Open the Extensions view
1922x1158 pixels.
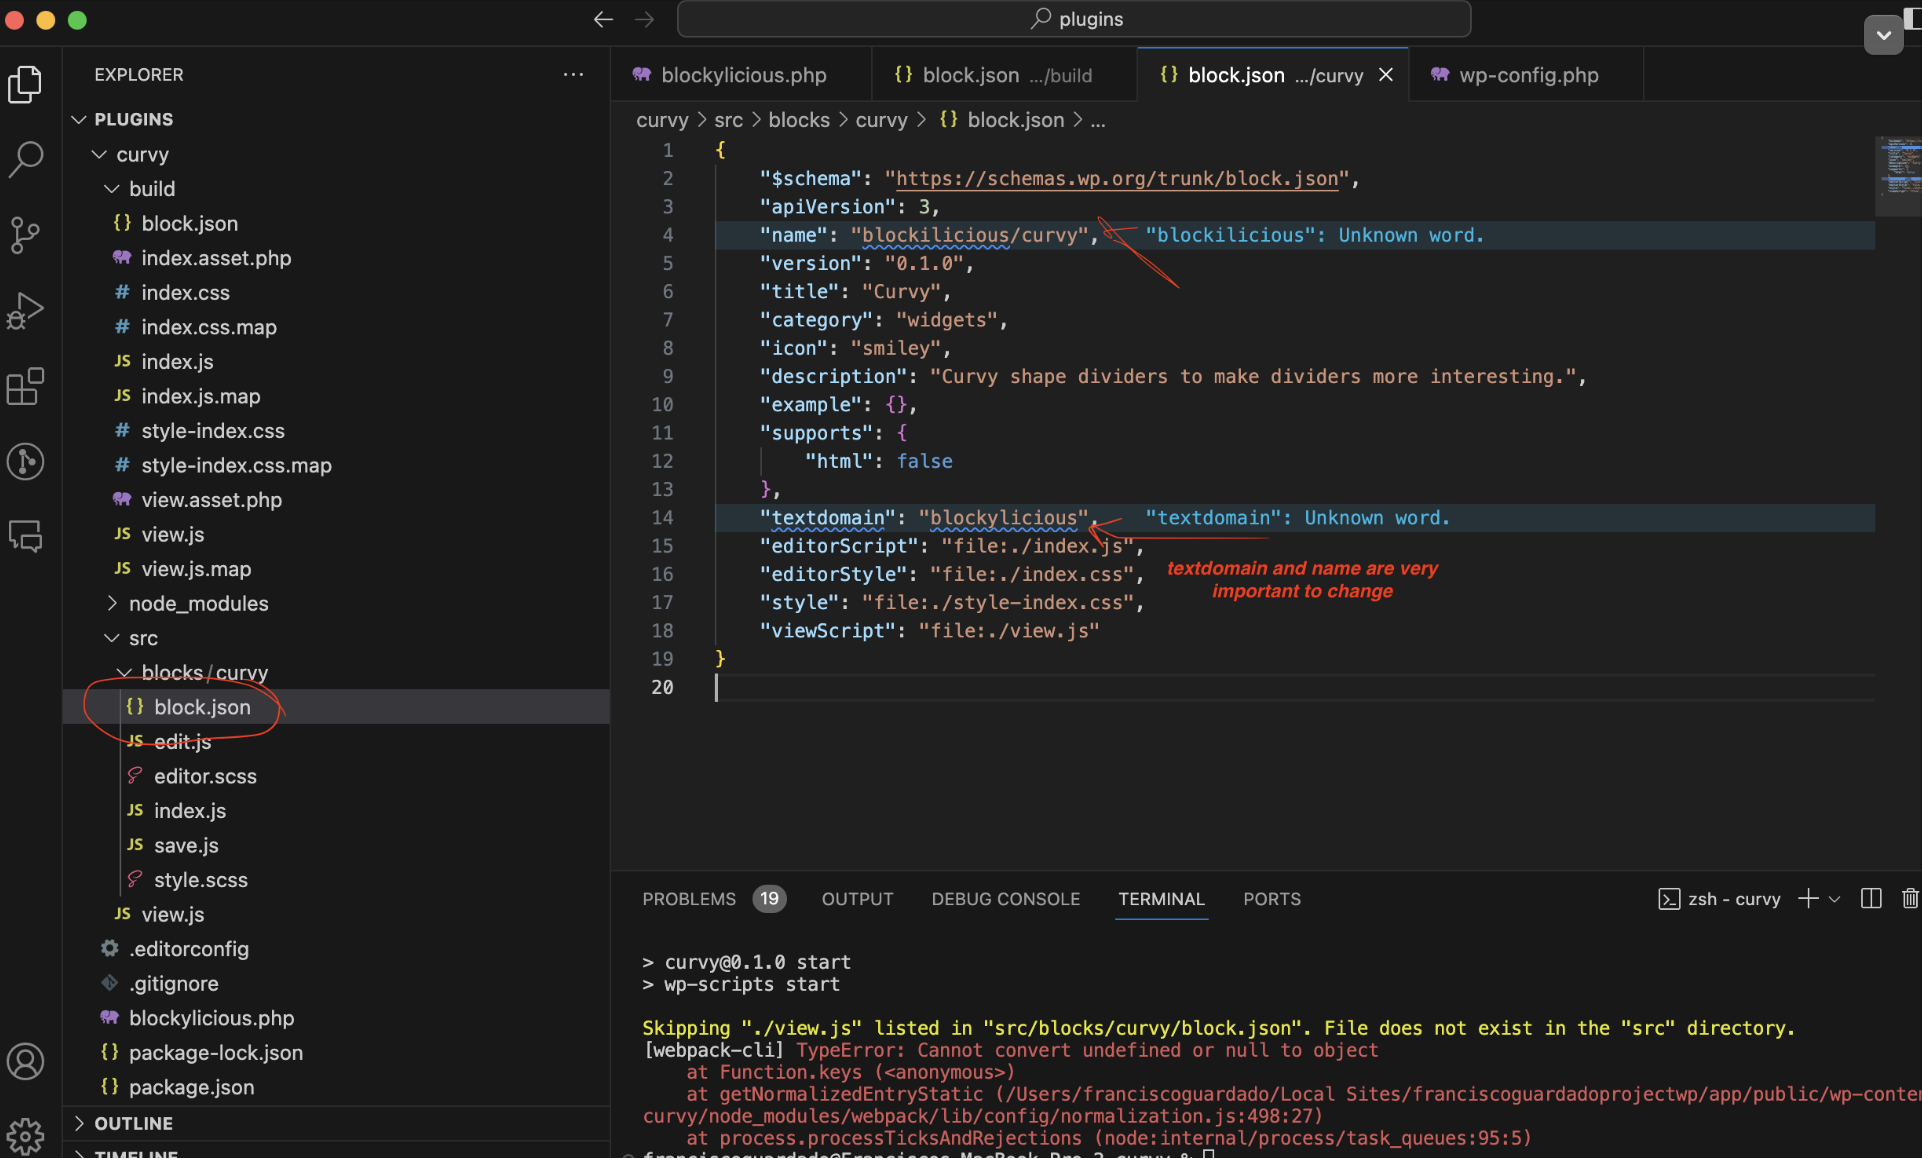click(x=25, y=386)
